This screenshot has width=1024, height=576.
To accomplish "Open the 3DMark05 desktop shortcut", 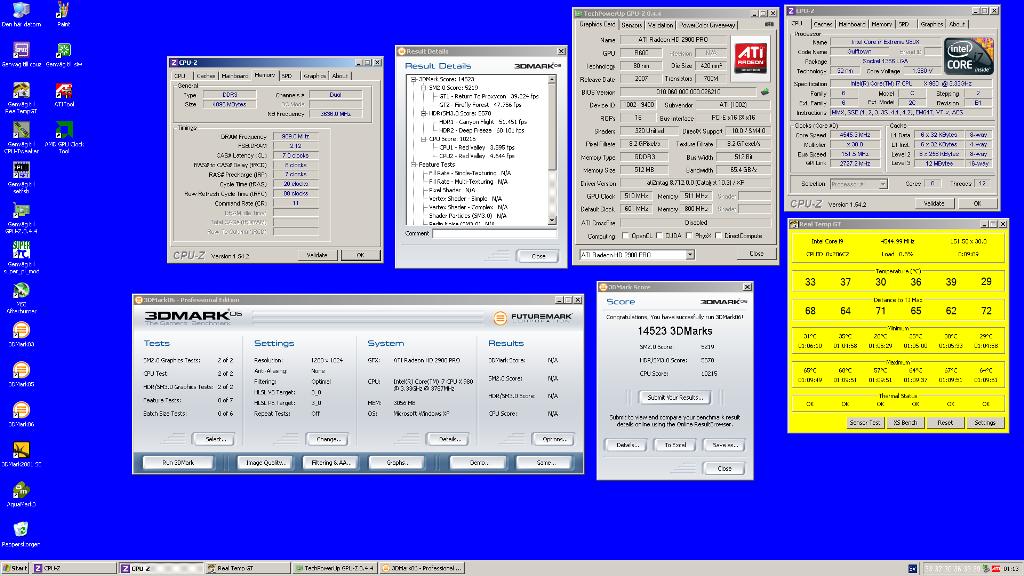I will point(21,373).
